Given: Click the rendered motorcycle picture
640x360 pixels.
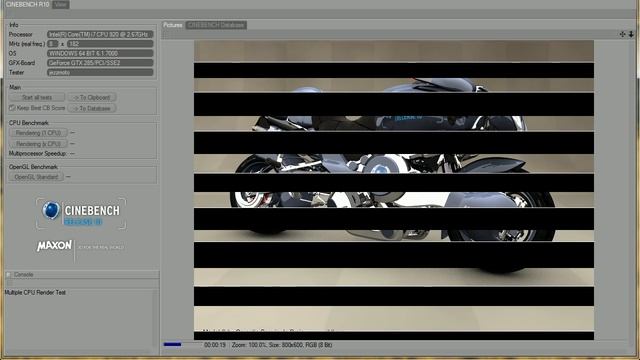Looking at the screenshot, I should [x=394, y=190].
